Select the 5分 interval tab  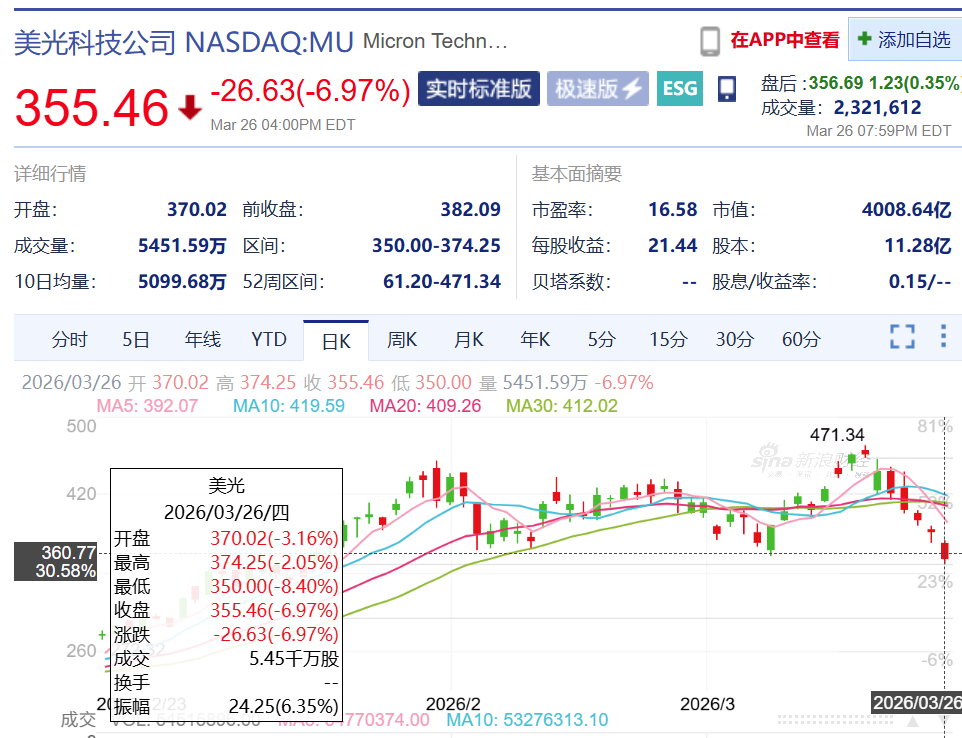click(x=601, y=339)
